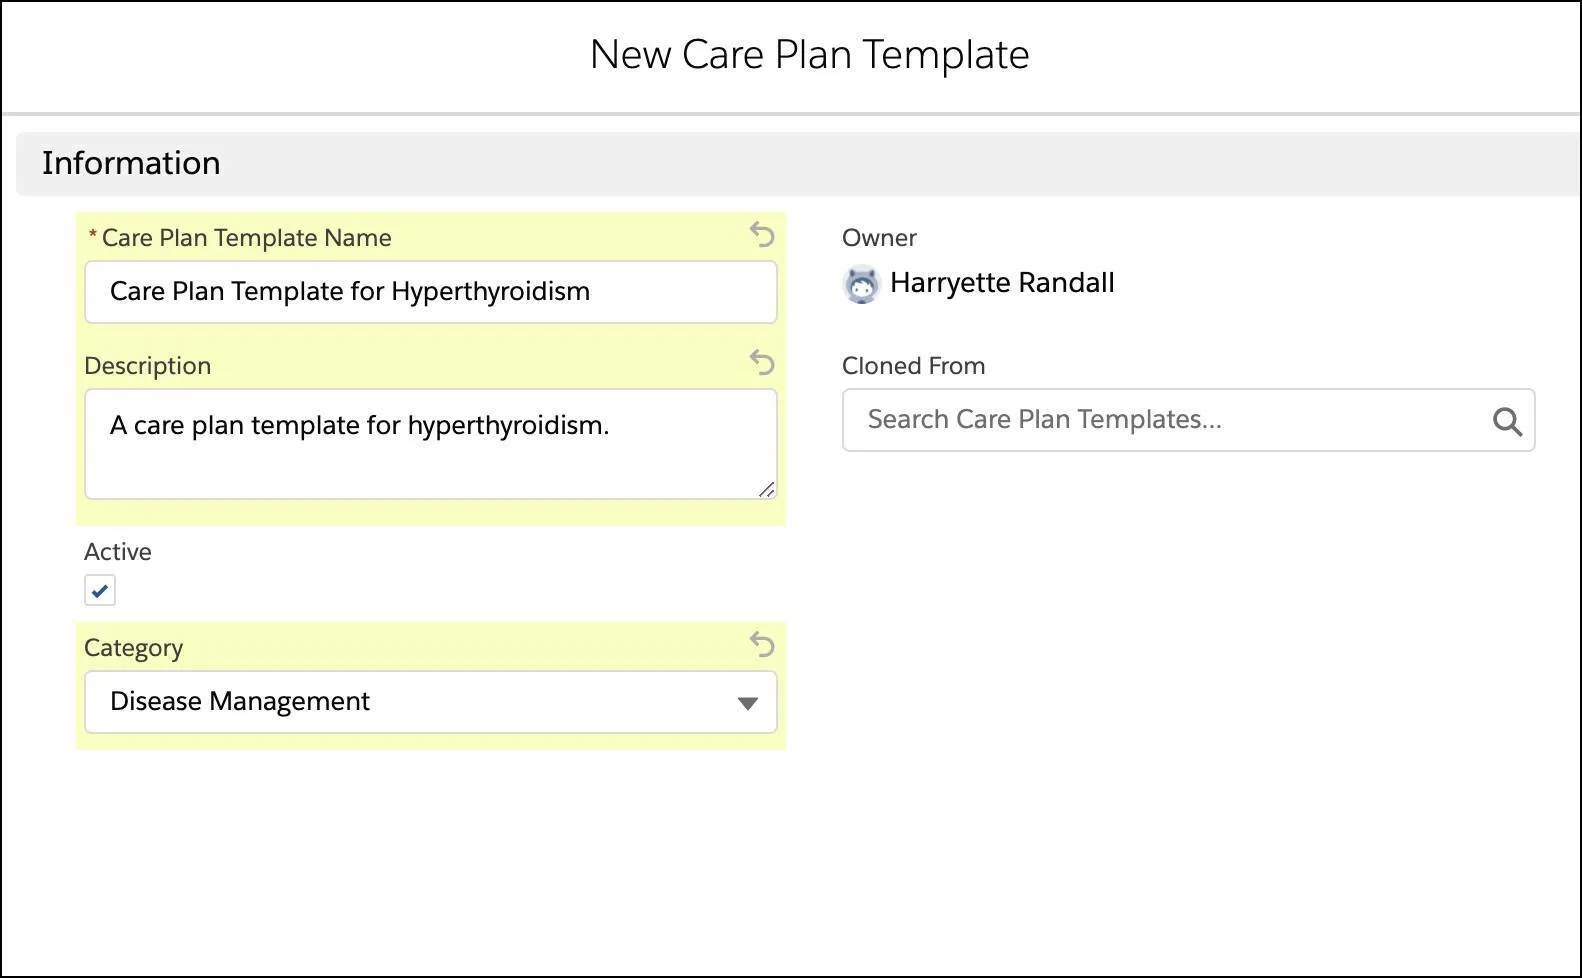This screenshot has height=978, width=1582.
Task: Click the Owner label text
Action: tap(879, 238)
